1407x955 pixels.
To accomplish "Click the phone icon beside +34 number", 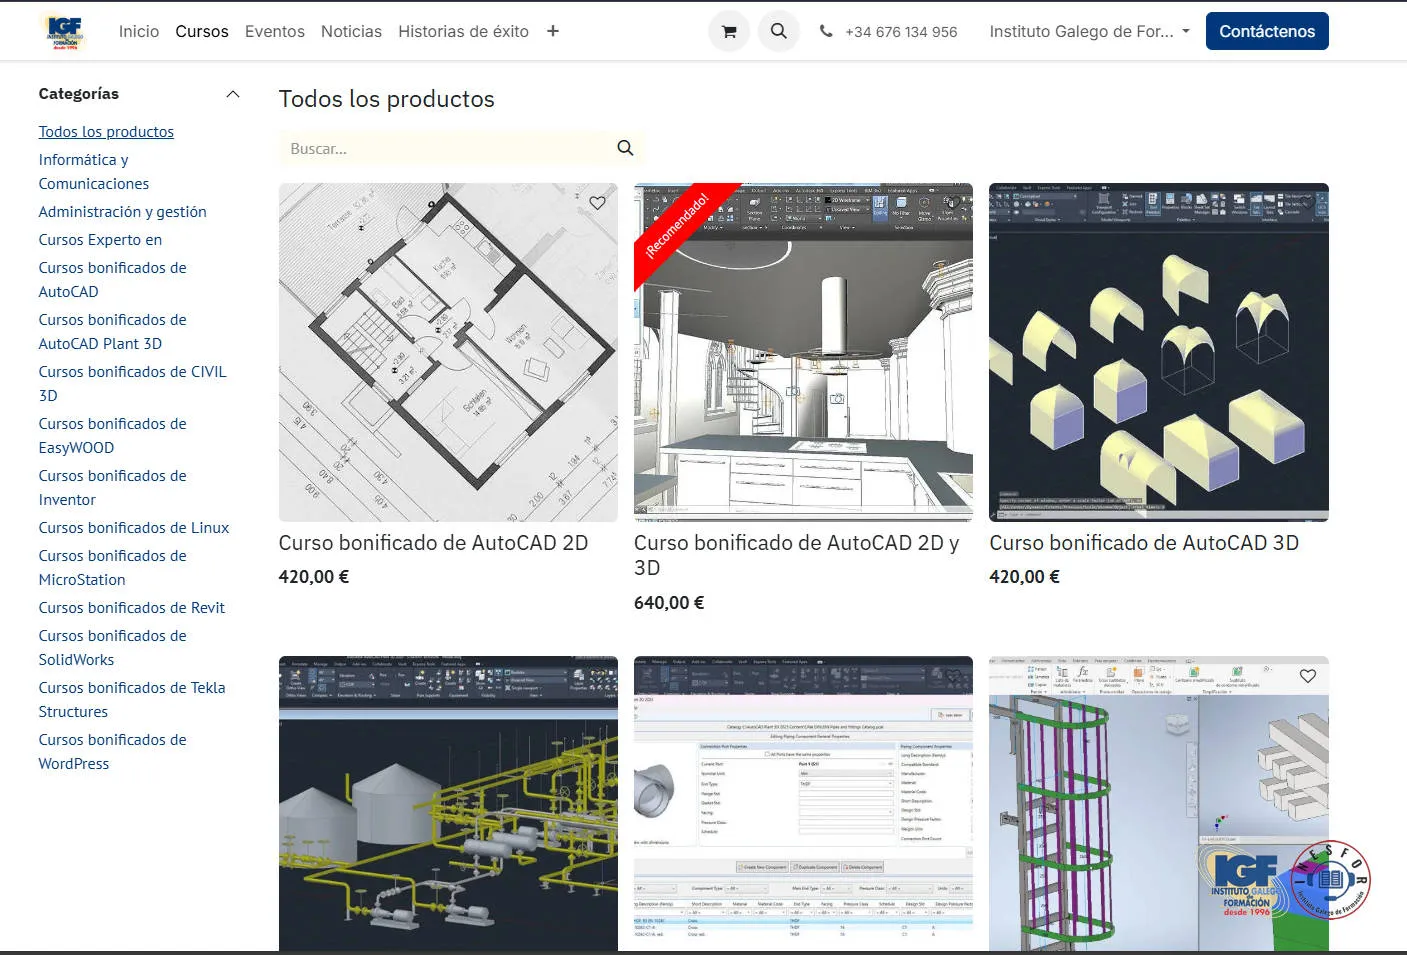I will (x=826, y=31).
